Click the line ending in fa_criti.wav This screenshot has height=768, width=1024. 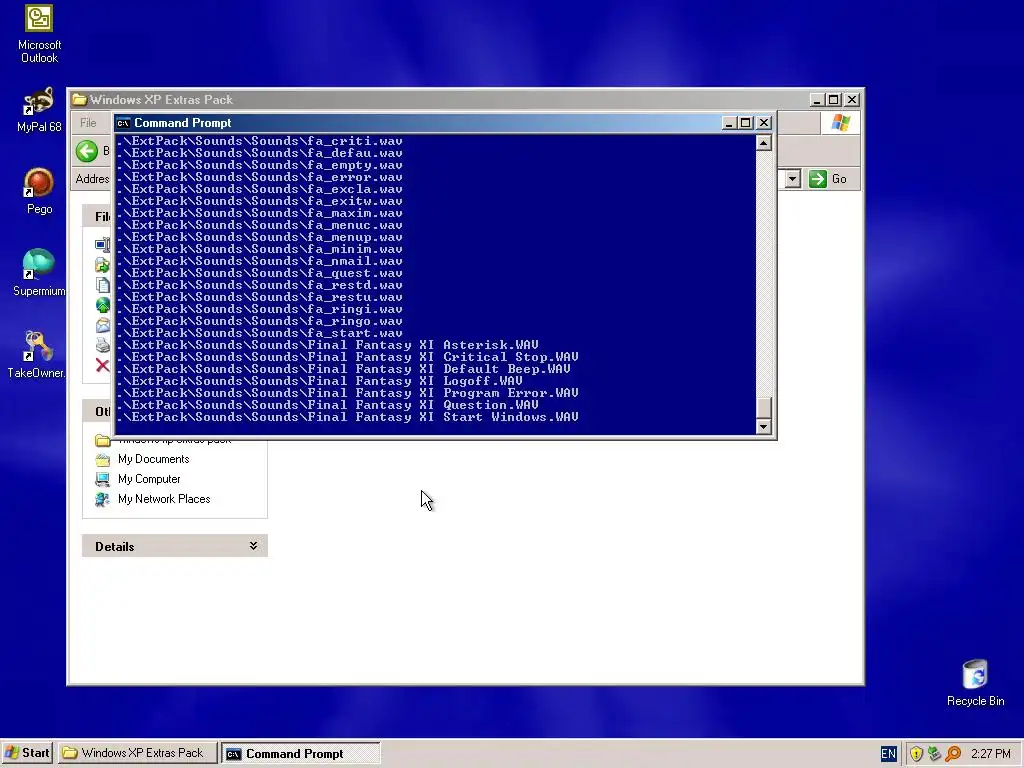tap(260, 141)
